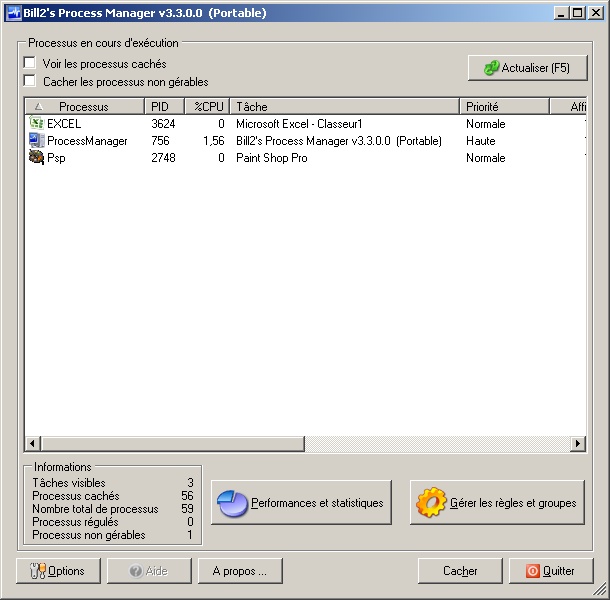Click the orange gear icon on Gérer les règles
The height and width of the screenshot is (600, 610).
pos(431,503)
